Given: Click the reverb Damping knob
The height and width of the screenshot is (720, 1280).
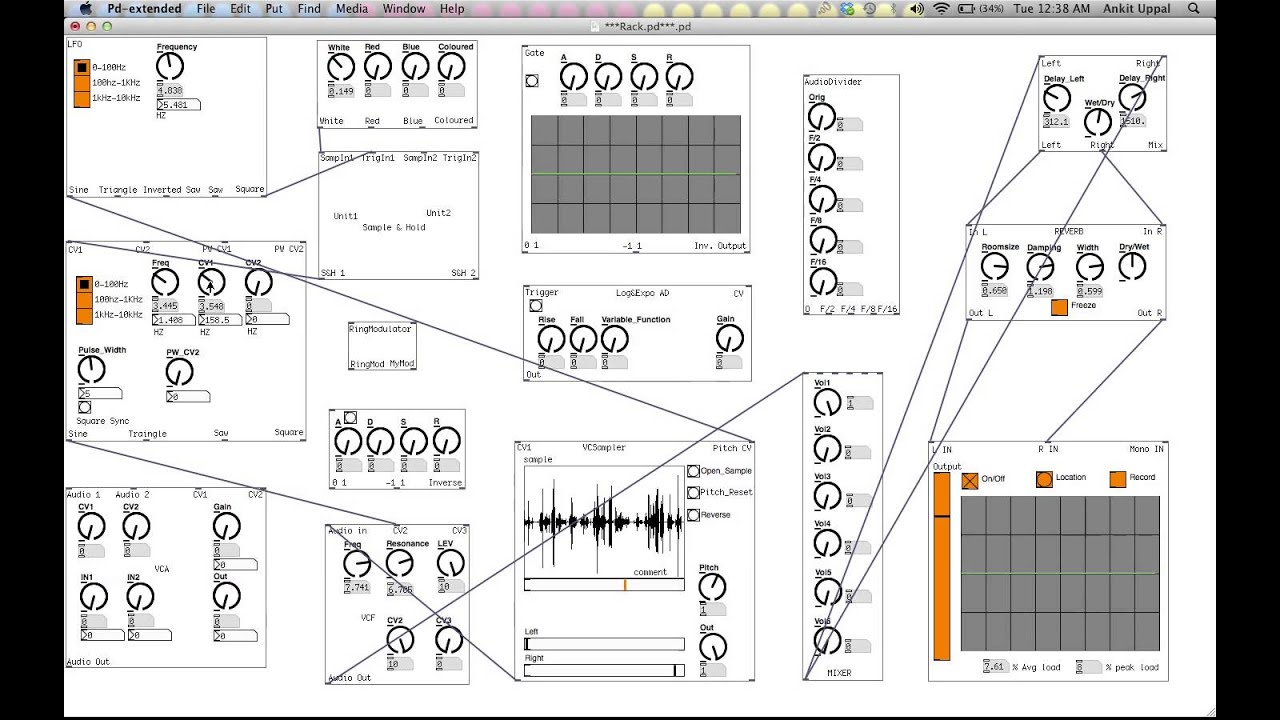Looking at the screenshot, I should pyautogui.click(x=1040, y=266).
